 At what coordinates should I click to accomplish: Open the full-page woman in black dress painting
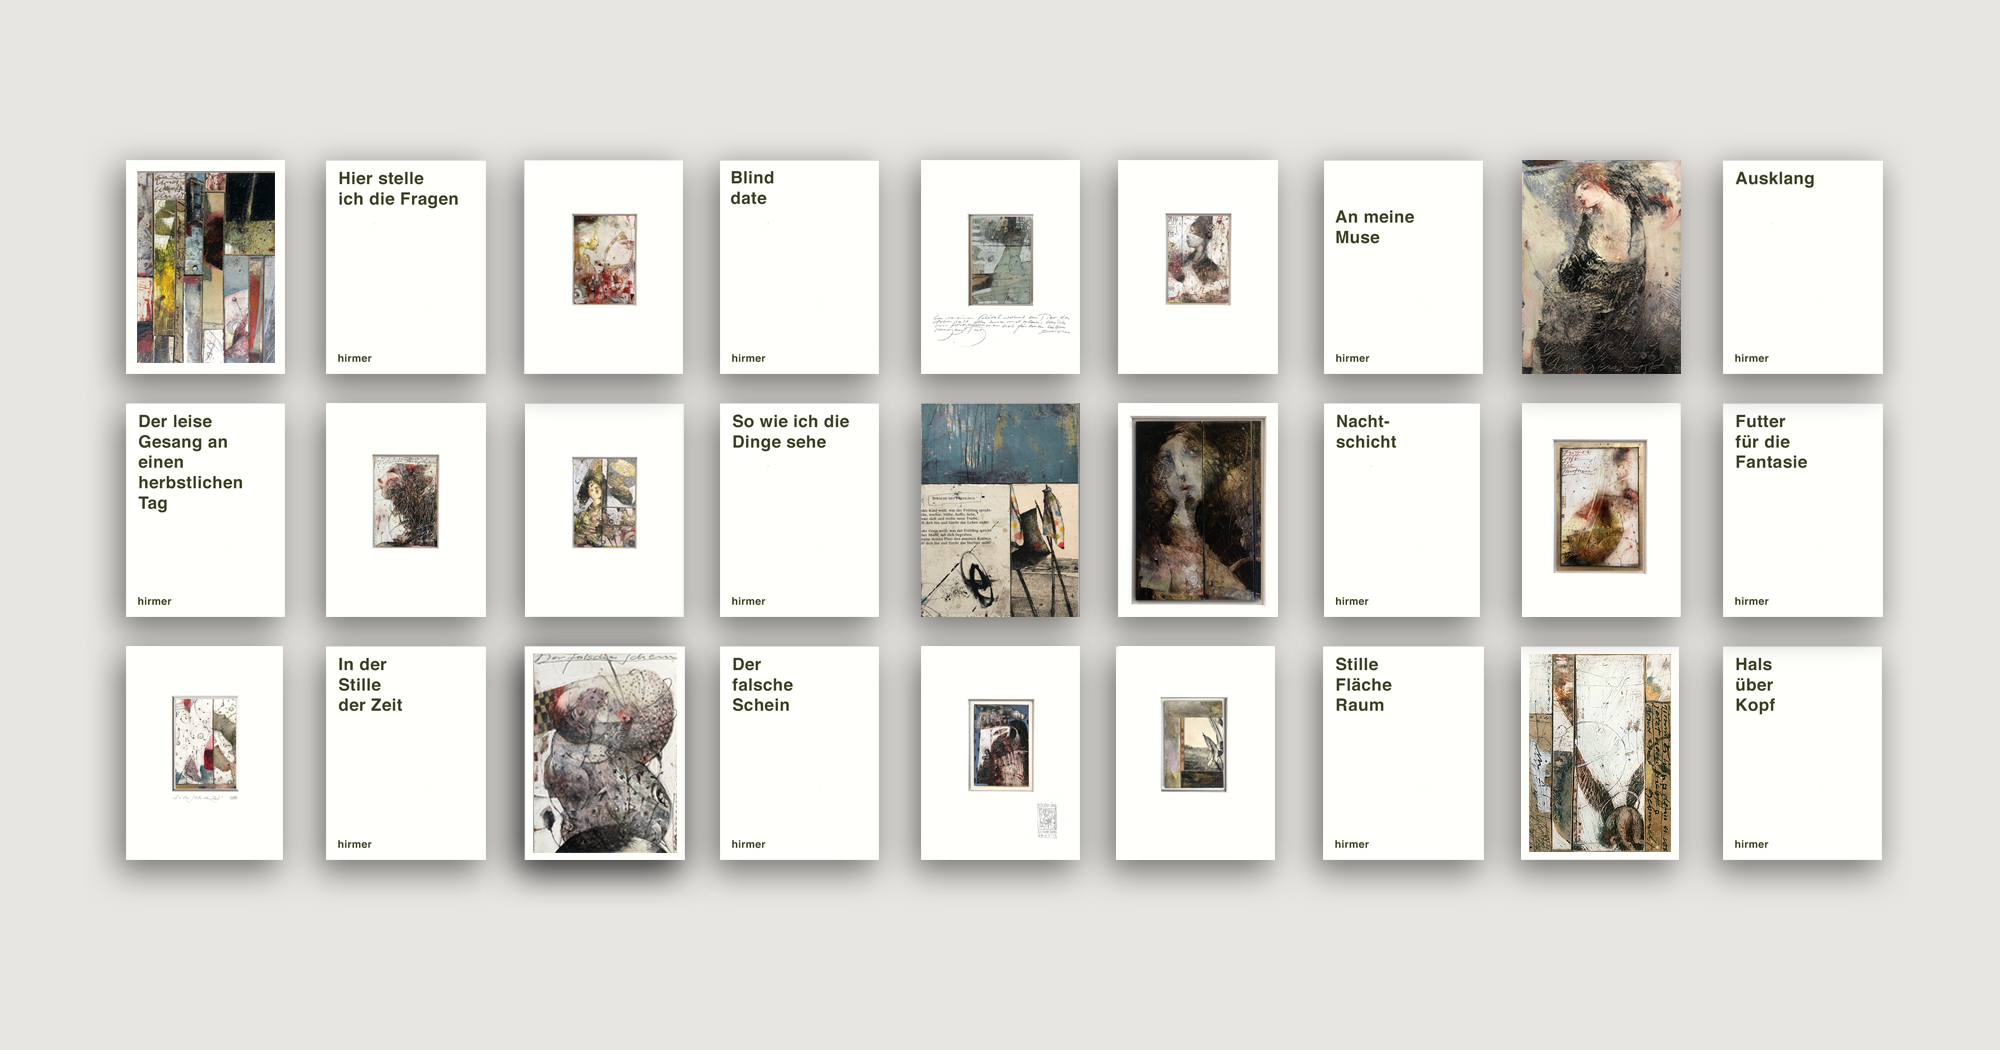[x=1601, y=267]
